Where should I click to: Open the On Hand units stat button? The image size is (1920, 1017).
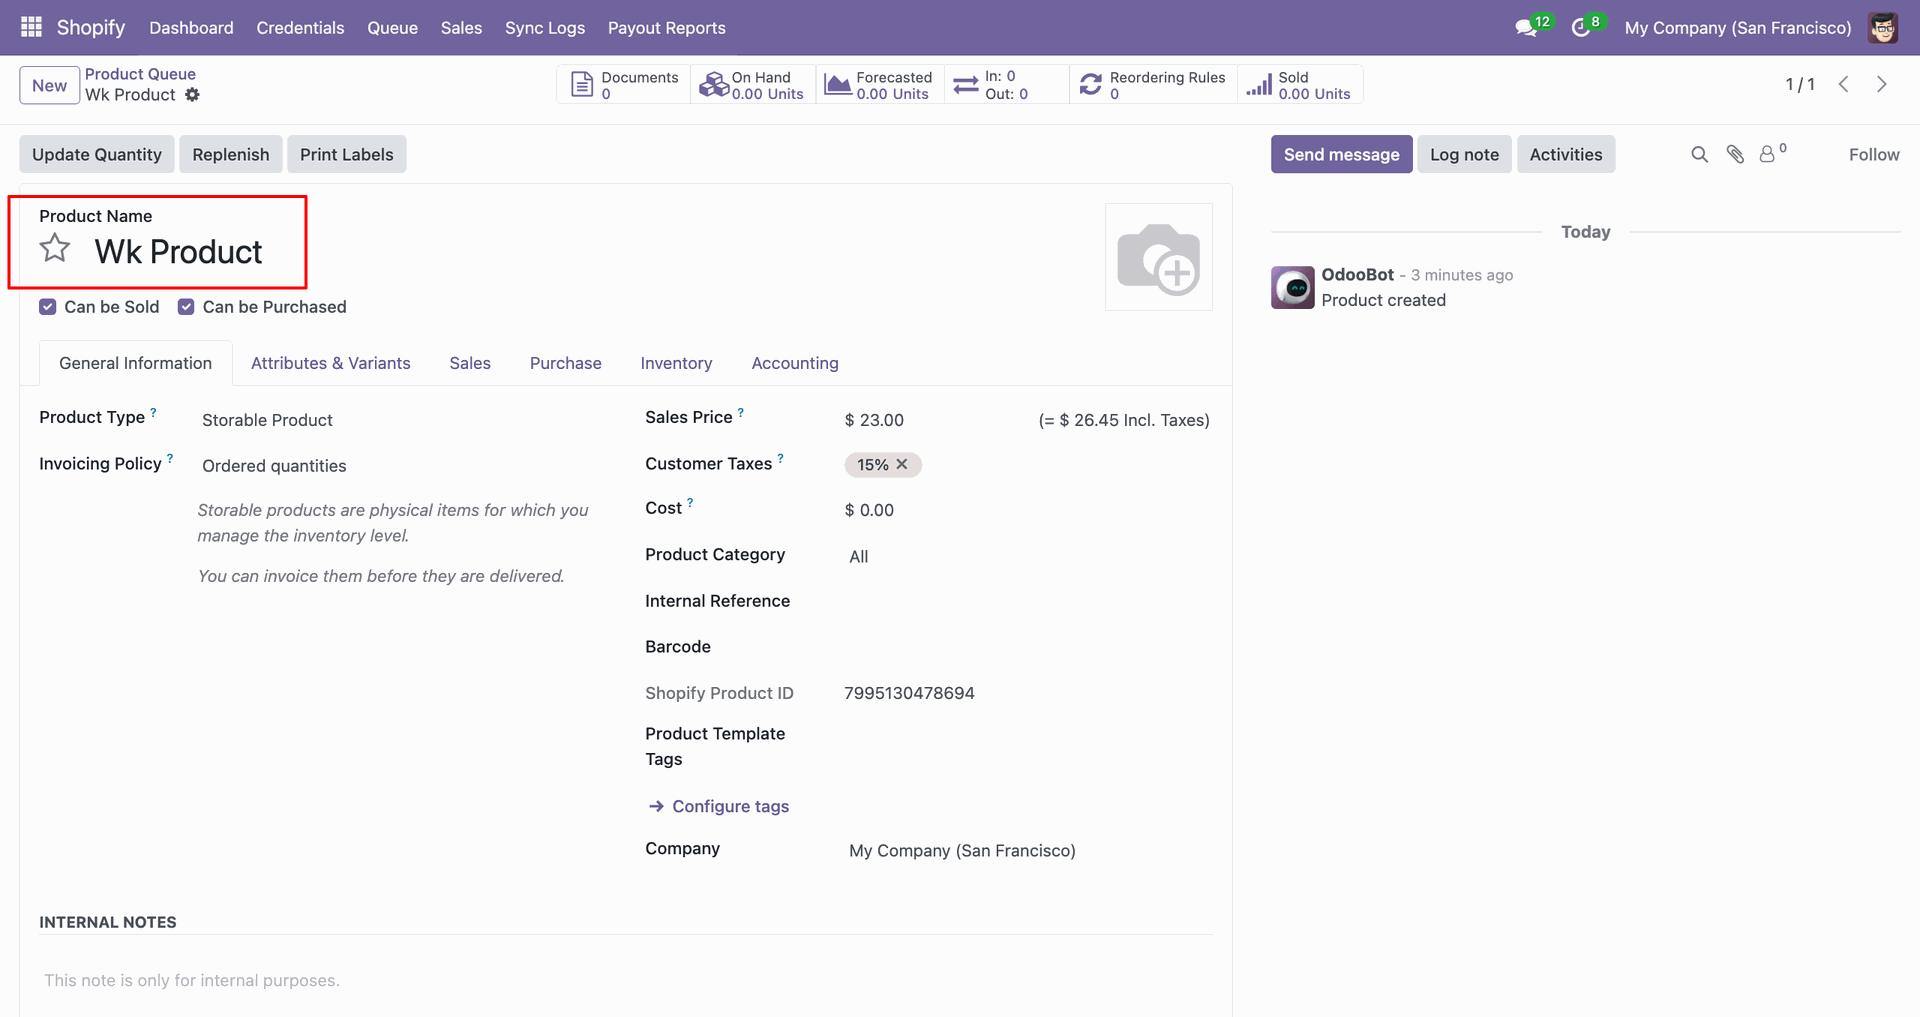pyautogui.click(x=752, y=85)
